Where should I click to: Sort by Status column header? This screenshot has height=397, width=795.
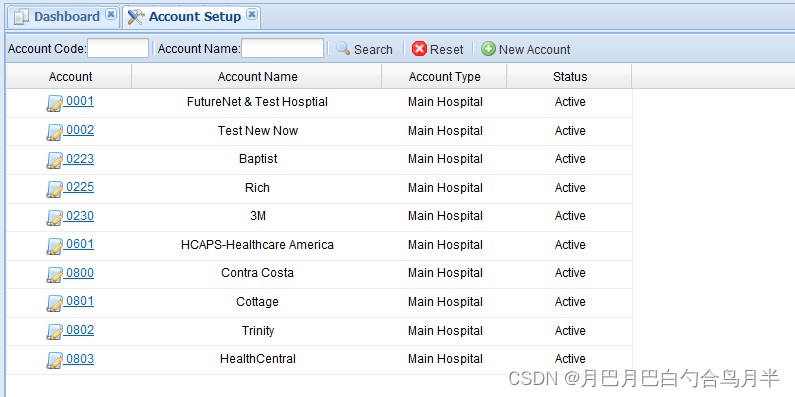(x=569, y=77)
